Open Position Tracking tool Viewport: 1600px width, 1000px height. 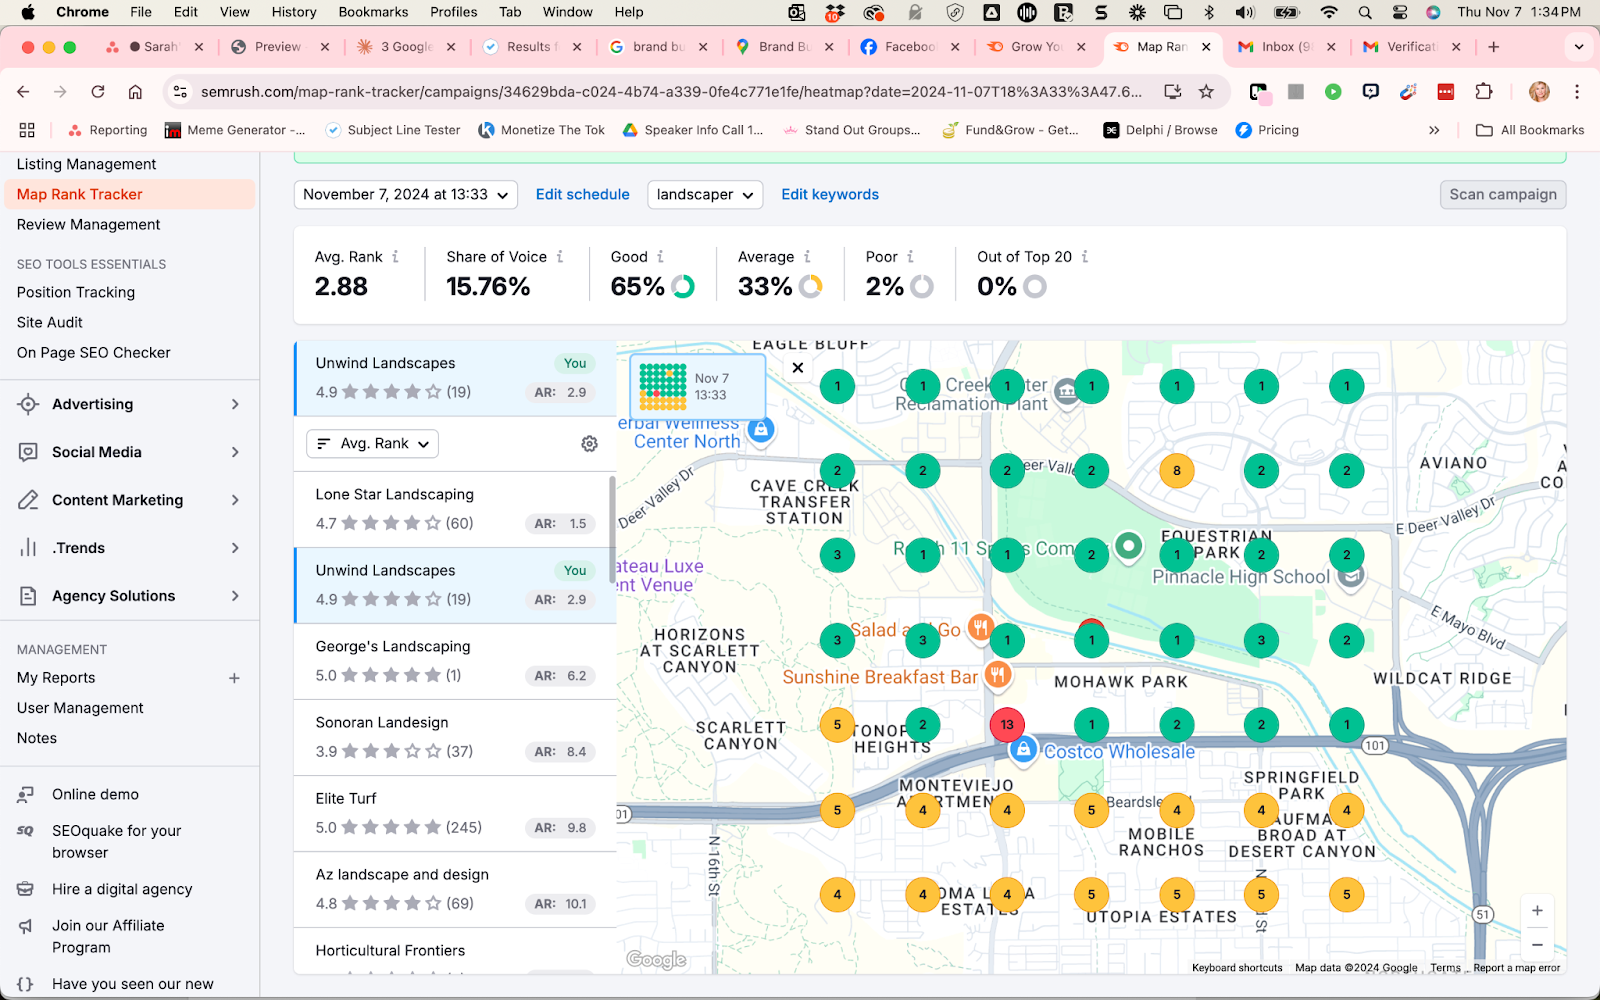point(76,293)
